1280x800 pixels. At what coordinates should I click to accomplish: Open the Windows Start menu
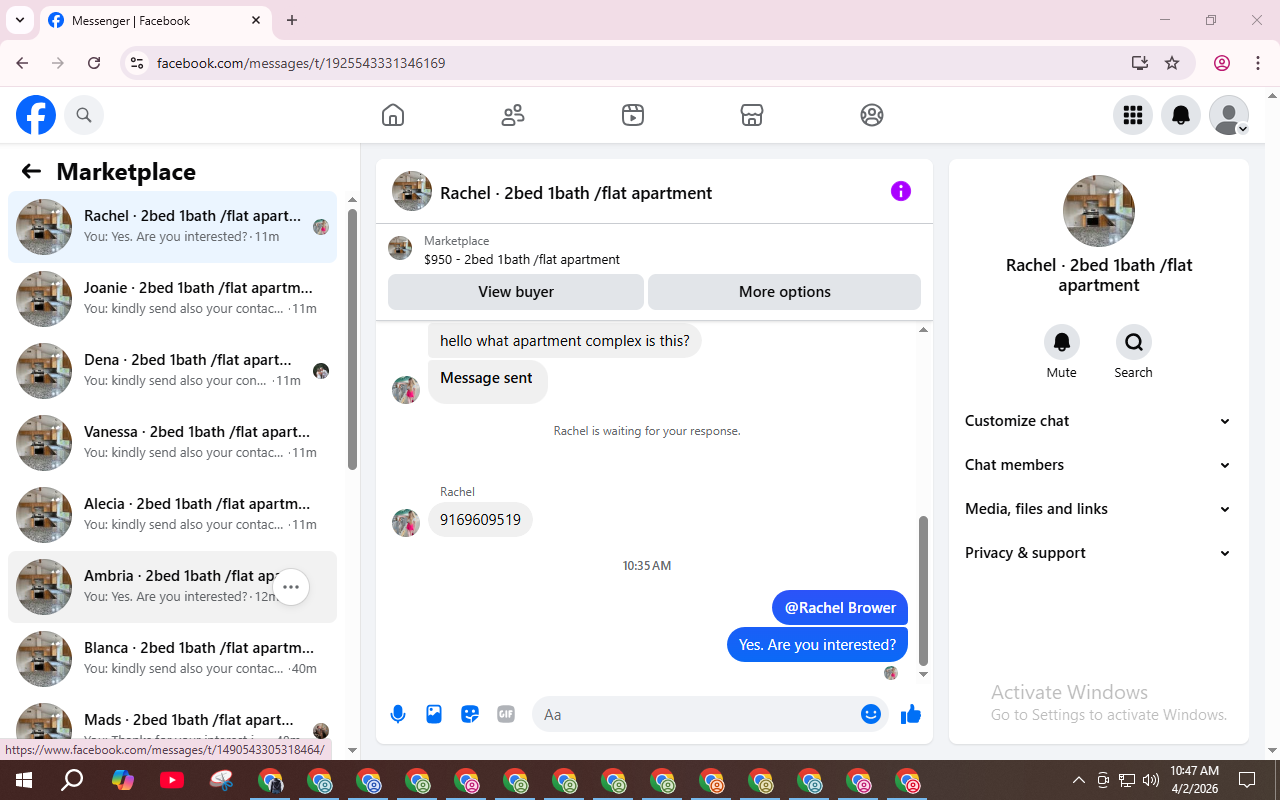(23, 780)
